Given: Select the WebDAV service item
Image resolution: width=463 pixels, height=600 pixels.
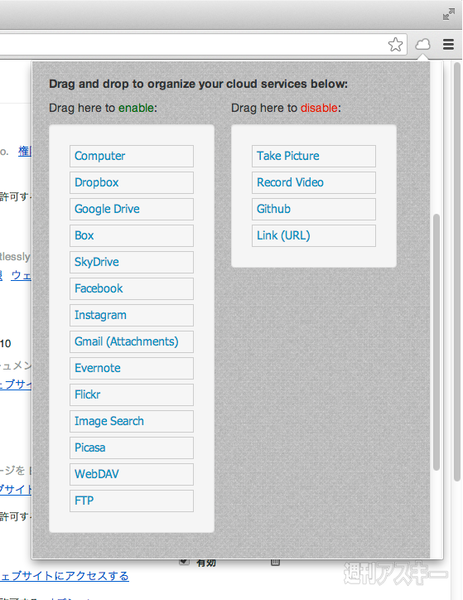Looking at the screenshot, I should pyautogui.click(x=132, y=474).
